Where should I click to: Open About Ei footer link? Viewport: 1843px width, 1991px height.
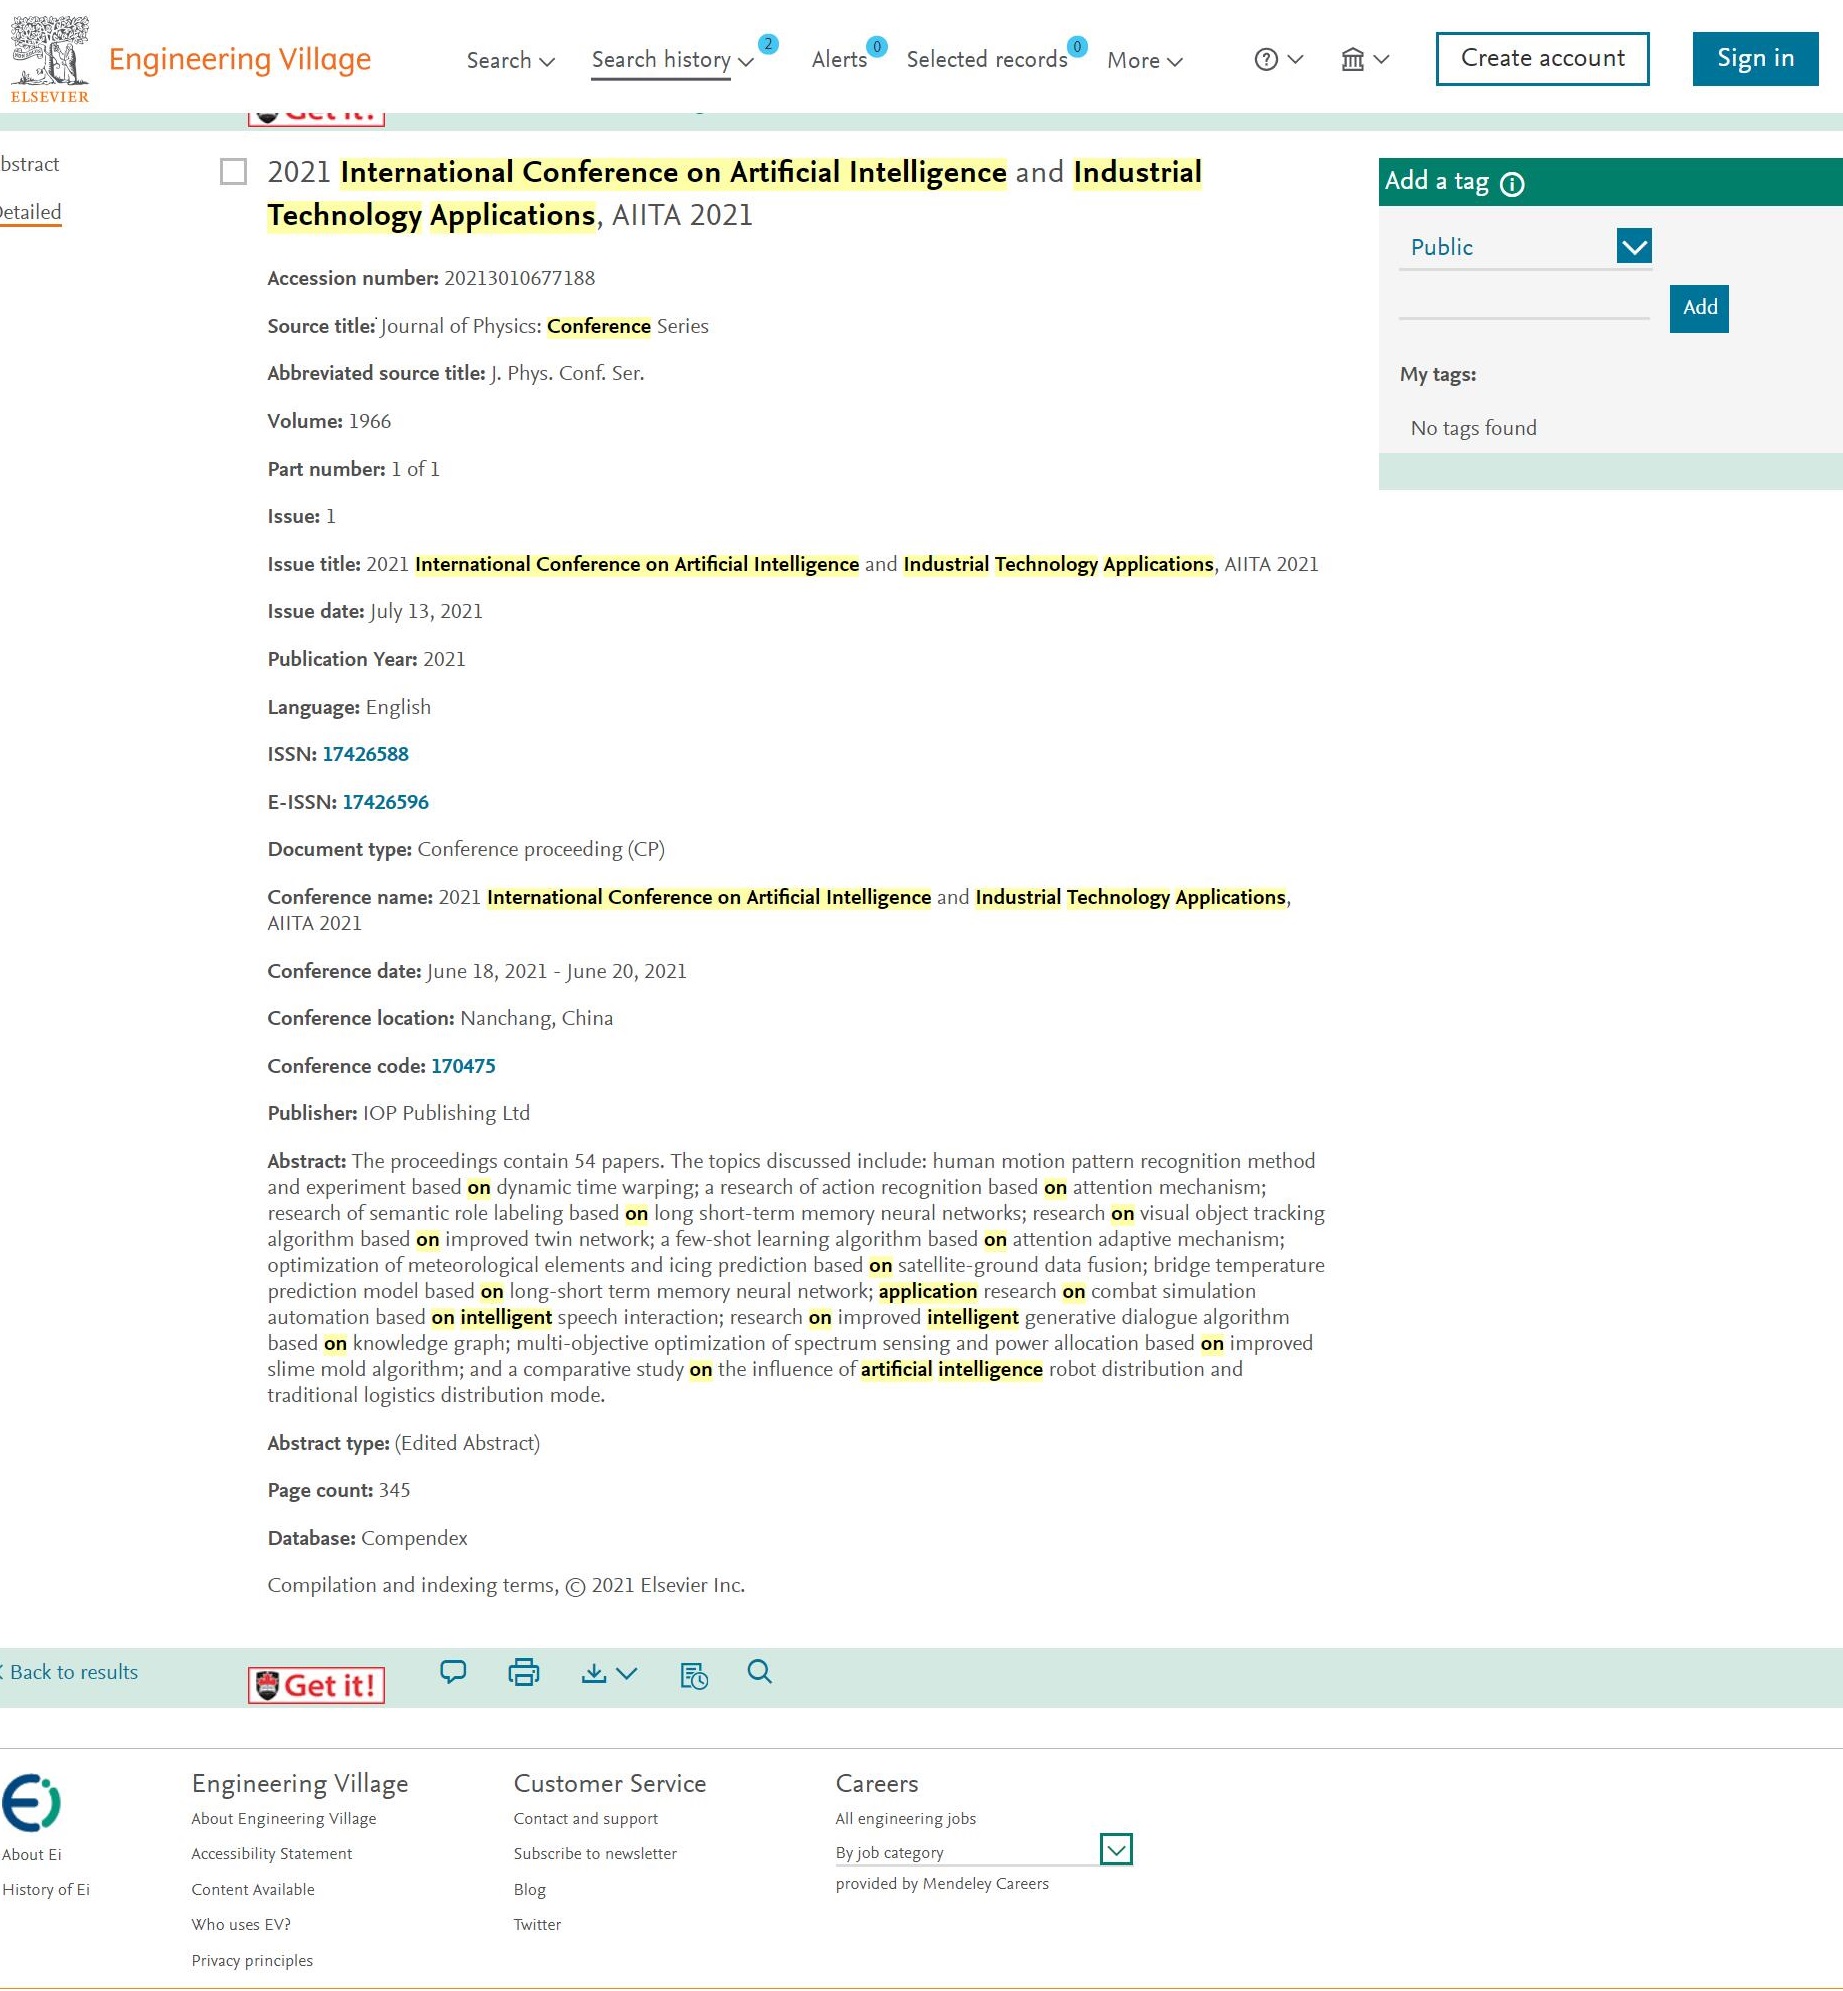click(32, 1854)
